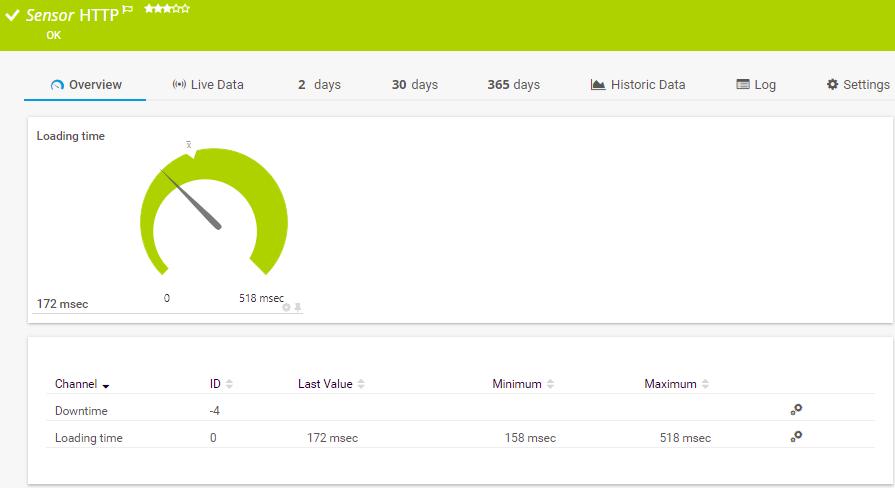Open channel settings gears for Downtime row
The image size is (895, 488).
click(x=796, y=409)
